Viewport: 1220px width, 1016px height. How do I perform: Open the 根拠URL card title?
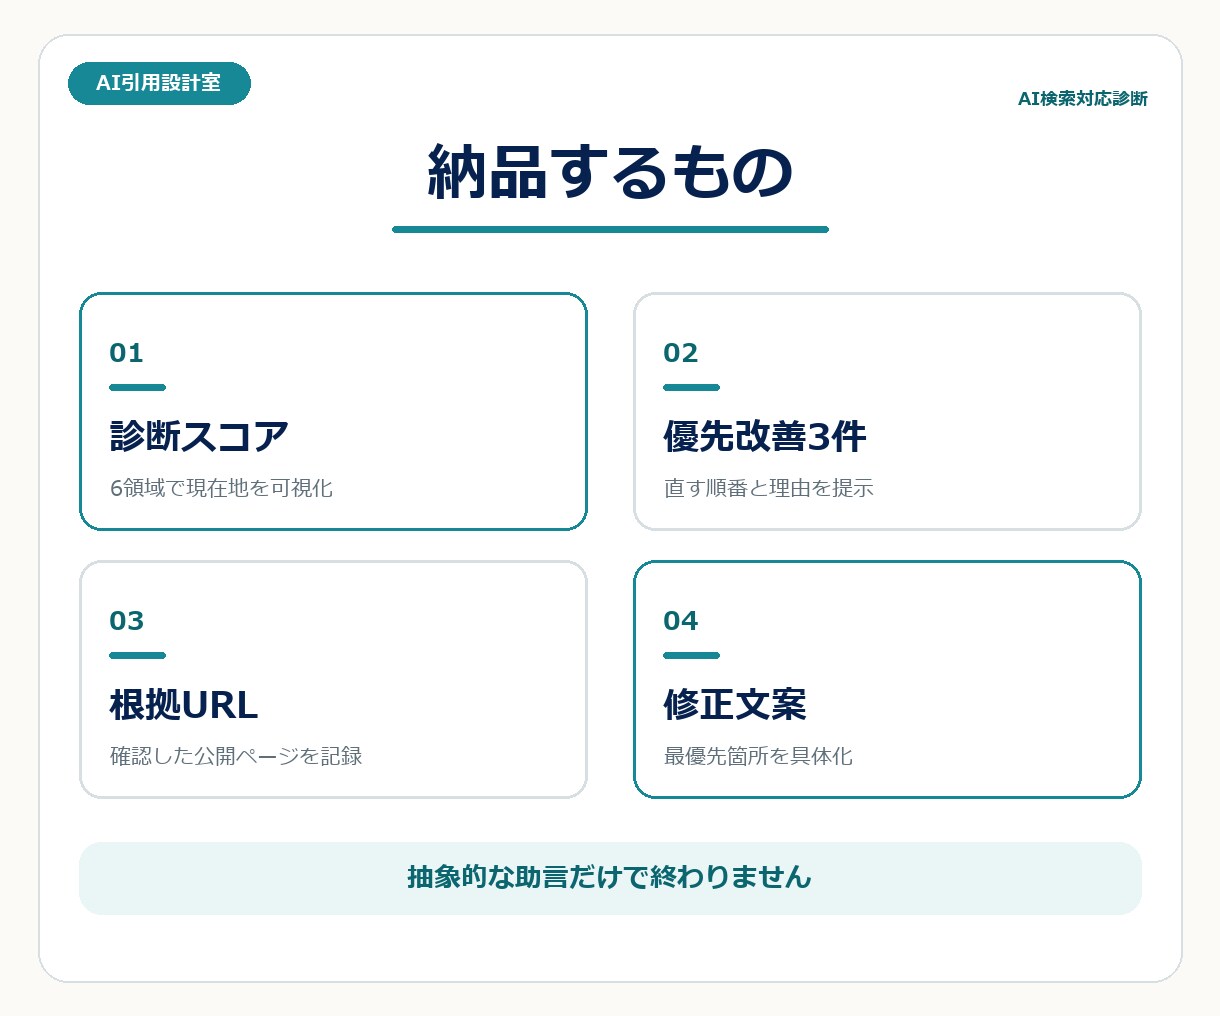[184, 704]
